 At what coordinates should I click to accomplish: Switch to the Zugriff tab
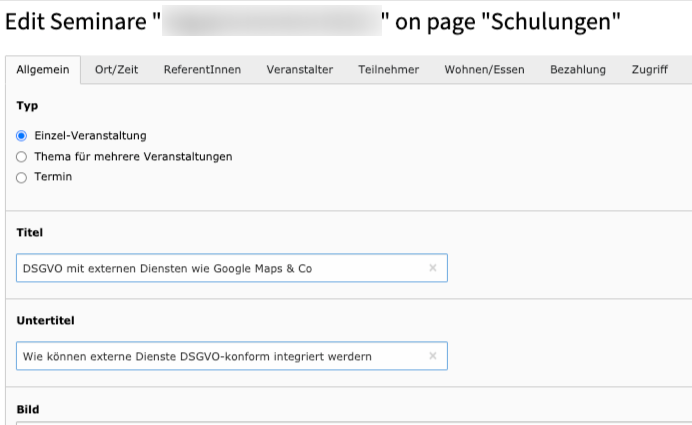click(649, 70)
